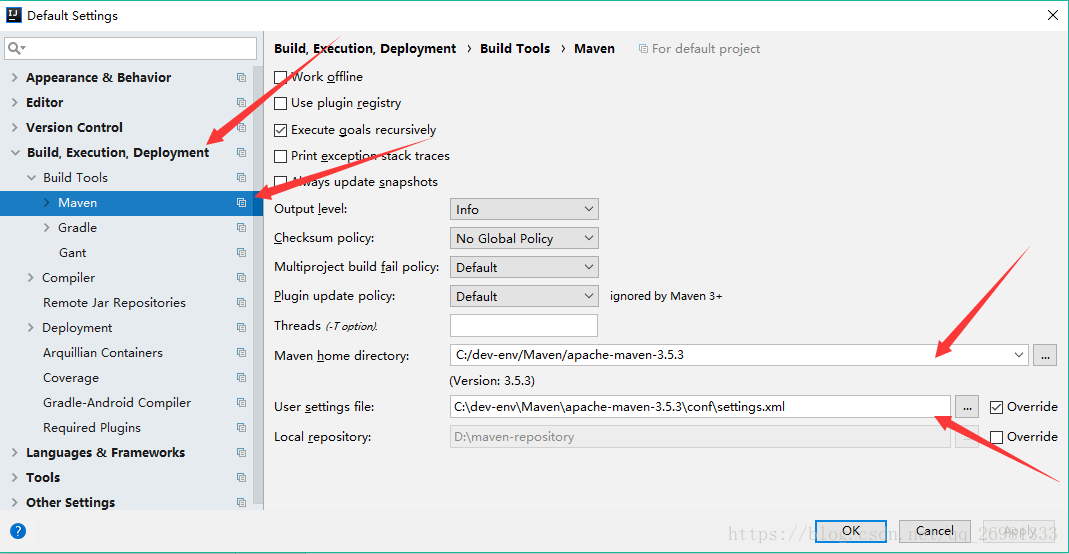The image size is (1069, 554).
Task: Check Override for Local repository
Action: click(996, 437)
